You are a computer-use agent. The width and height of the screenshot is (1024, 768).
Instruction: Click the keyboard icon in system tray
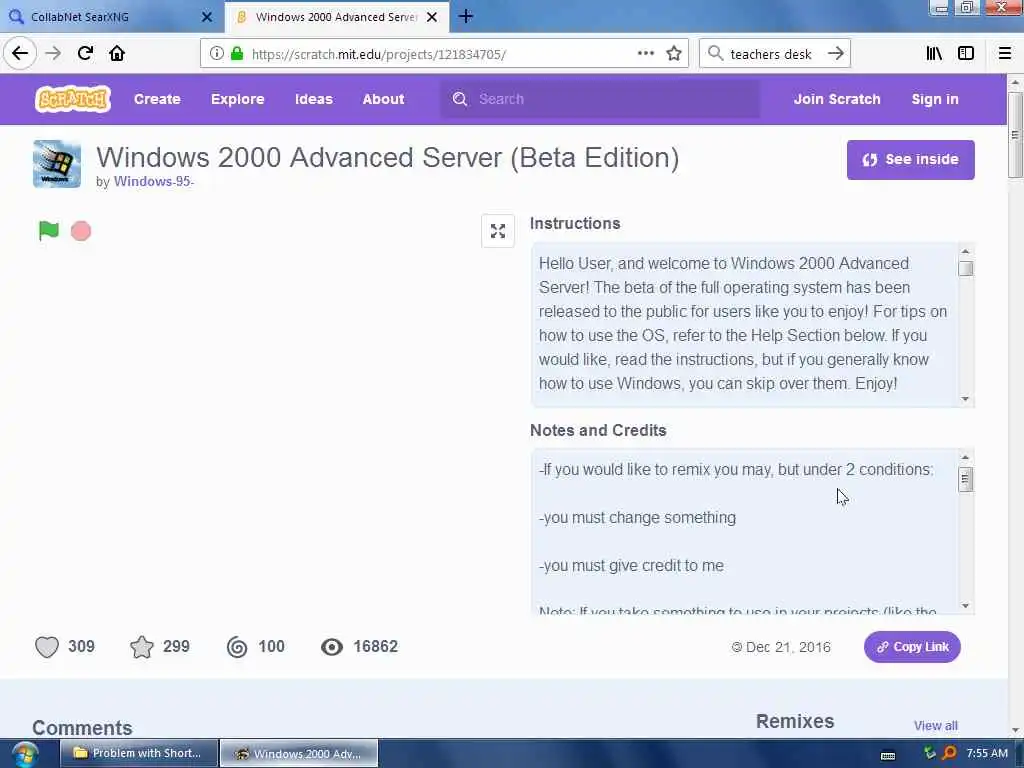pos(888,756)
